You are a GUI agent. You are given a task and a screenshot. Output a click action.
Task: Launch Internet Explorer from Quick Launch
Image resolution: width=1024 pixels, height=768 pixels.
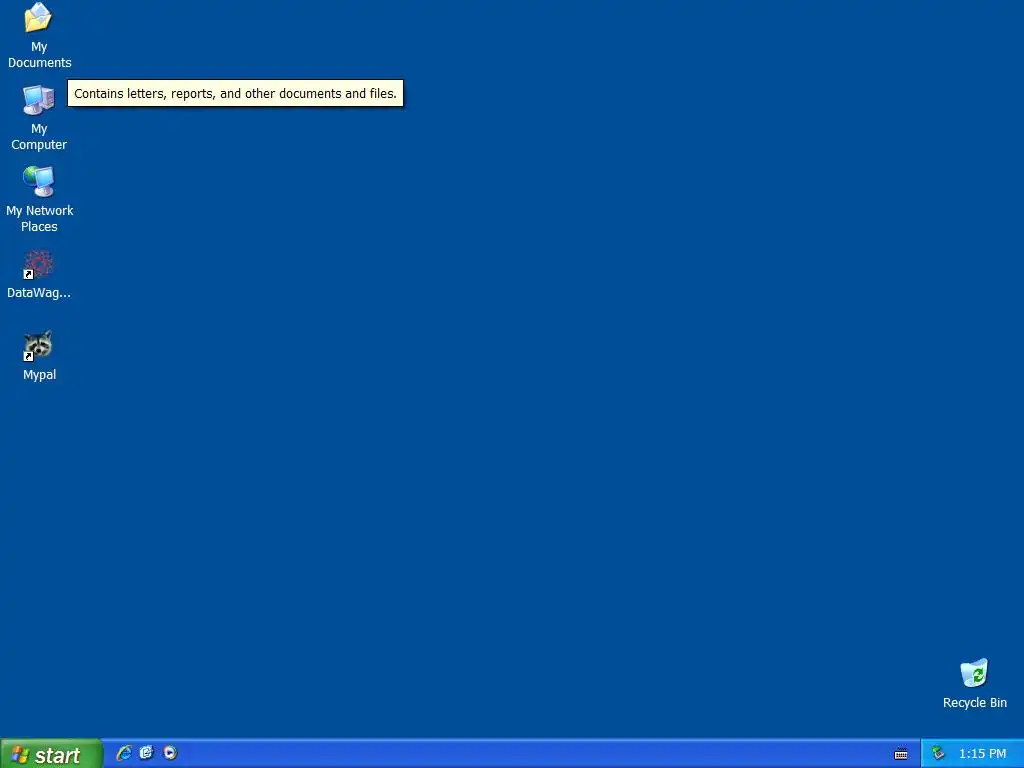tap(123, 753)
